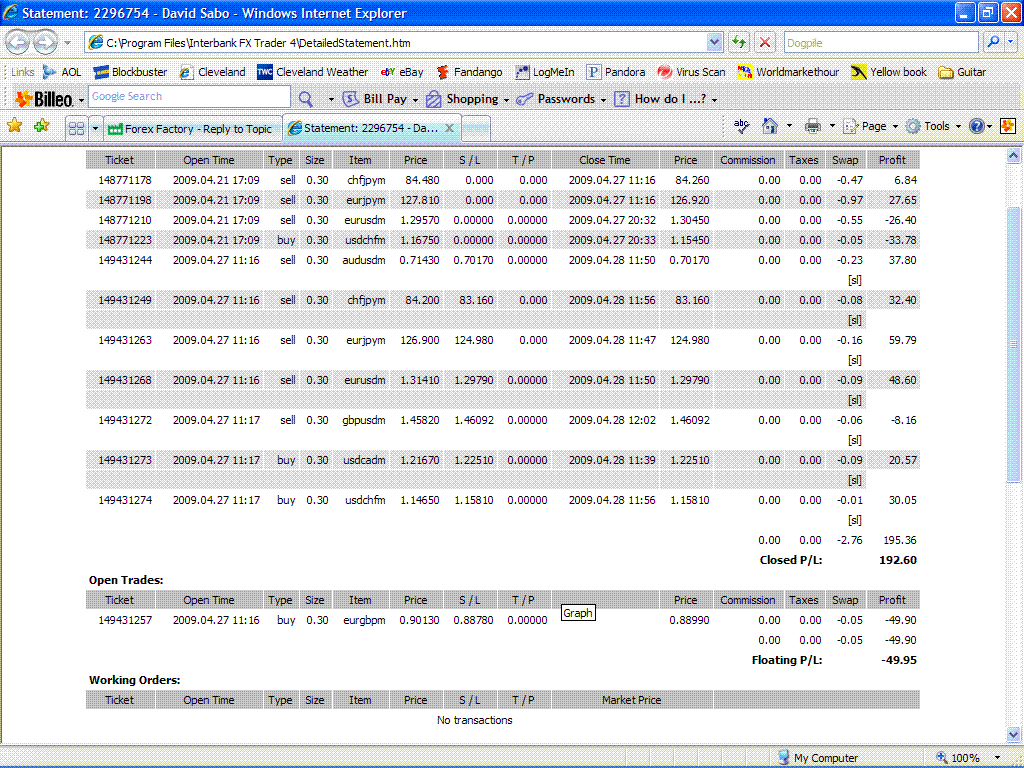Click the Billeo toolbar logo
The image size is (1024, 768).
click(x=44, y=99)
